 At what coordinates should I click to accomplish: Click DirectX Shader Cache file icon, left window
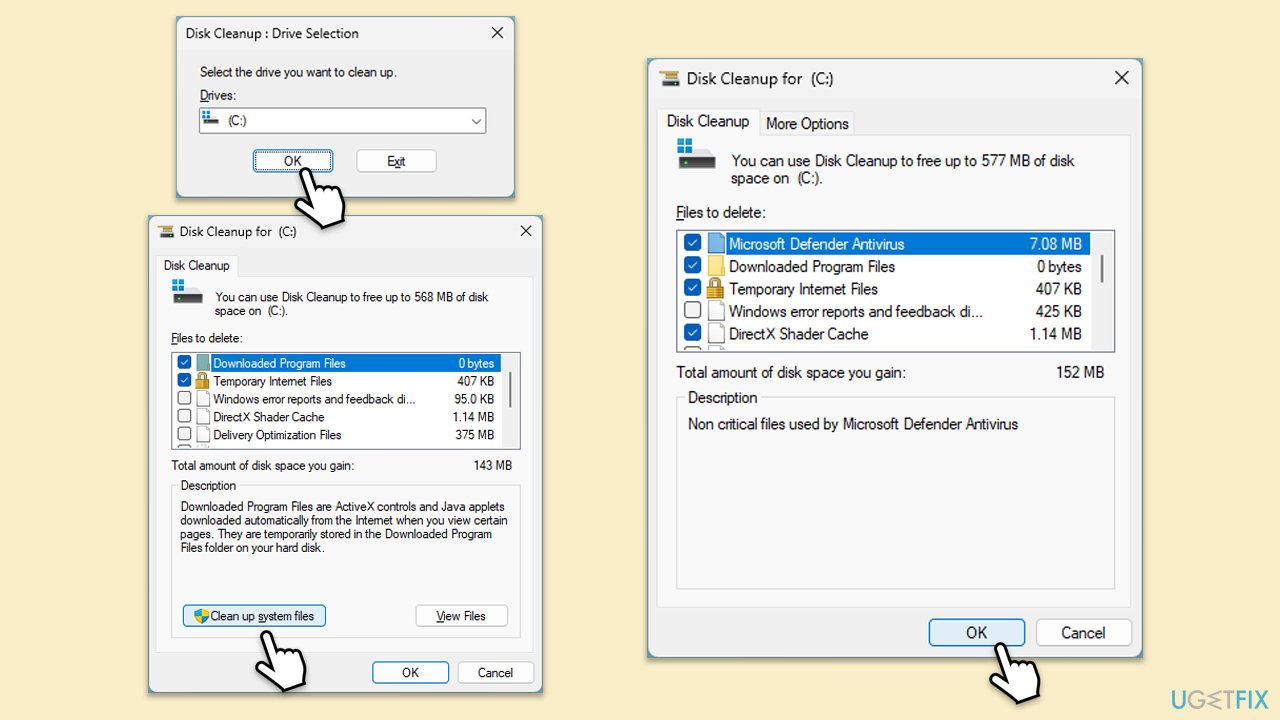coord(203,417)
